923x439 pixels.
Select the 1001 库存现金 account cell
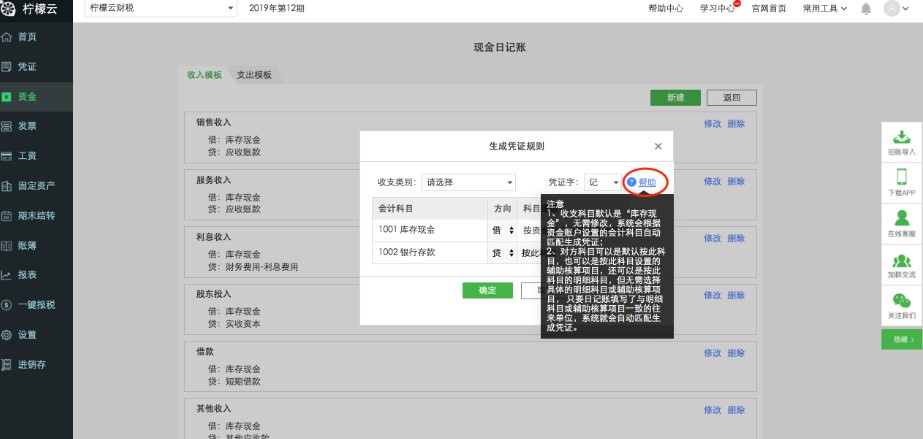point(430,230)
